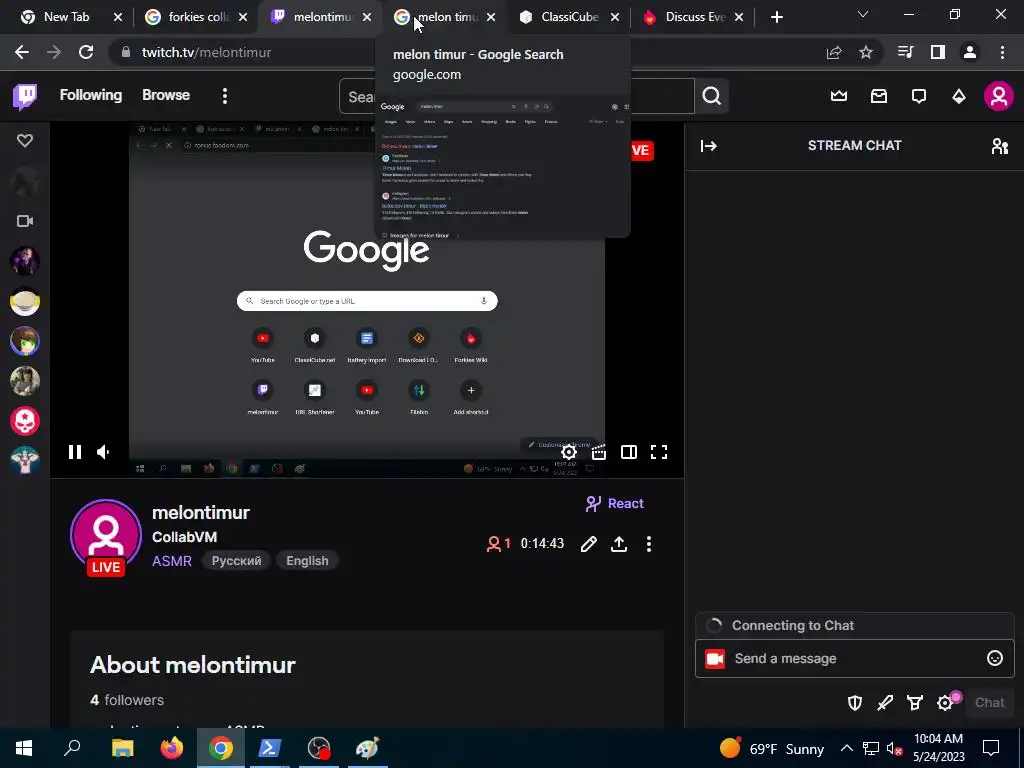Open a new browser tab with plus
This screenshot has width=1024, height=768.
(776, 18)
